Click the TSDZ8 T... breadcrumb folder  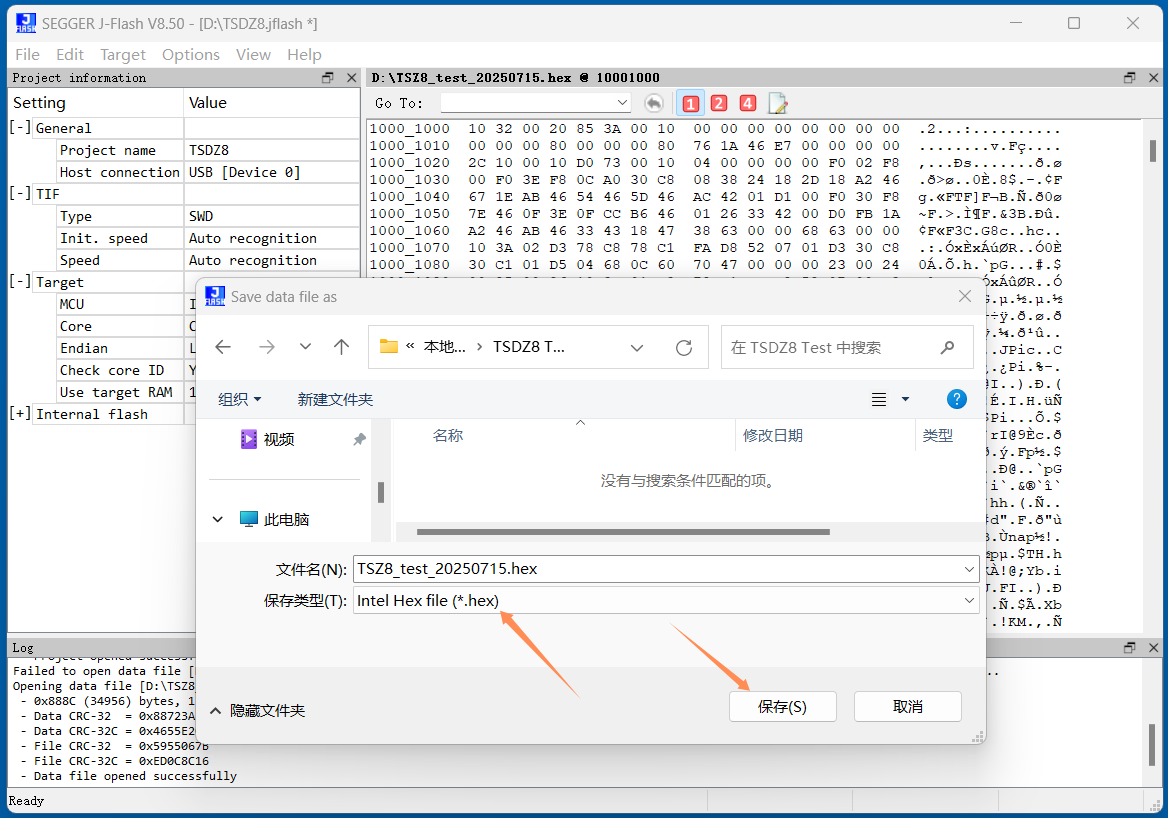click(x=529, y=347)
